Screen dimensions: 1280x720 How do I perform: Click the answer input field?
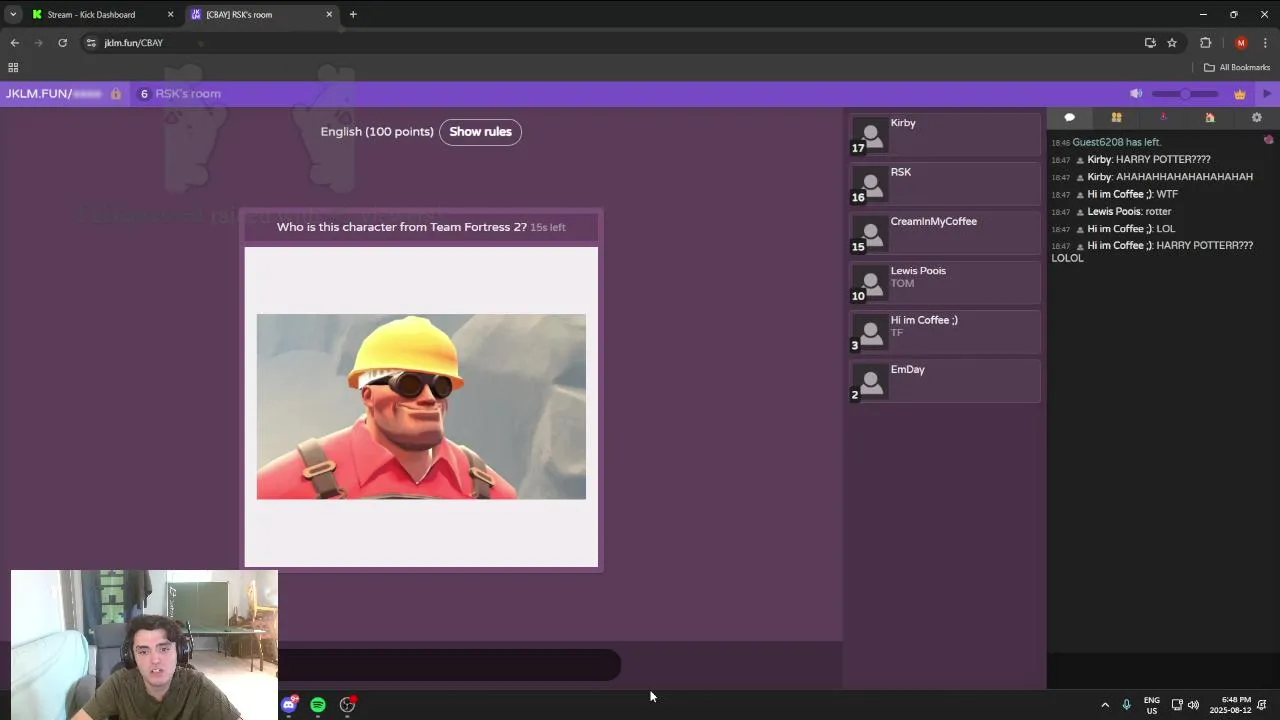449,665
